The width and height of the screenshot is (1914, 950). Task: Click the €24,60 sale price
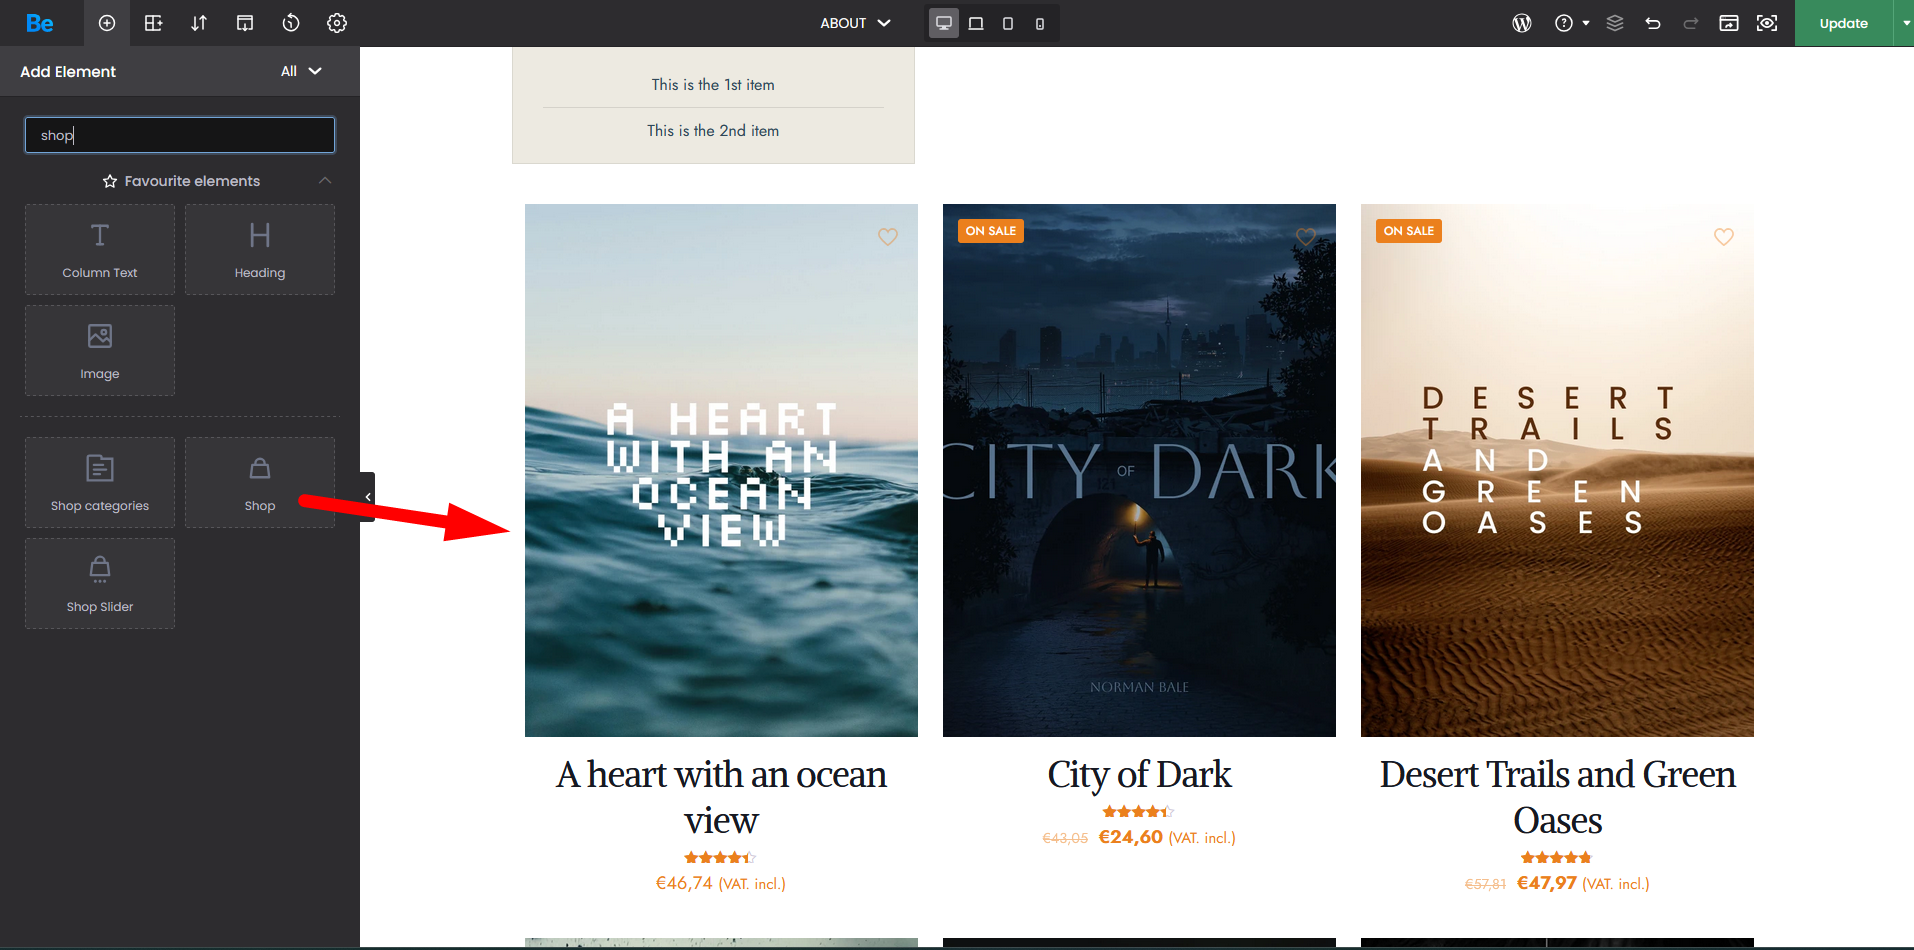click(1131, 837)
